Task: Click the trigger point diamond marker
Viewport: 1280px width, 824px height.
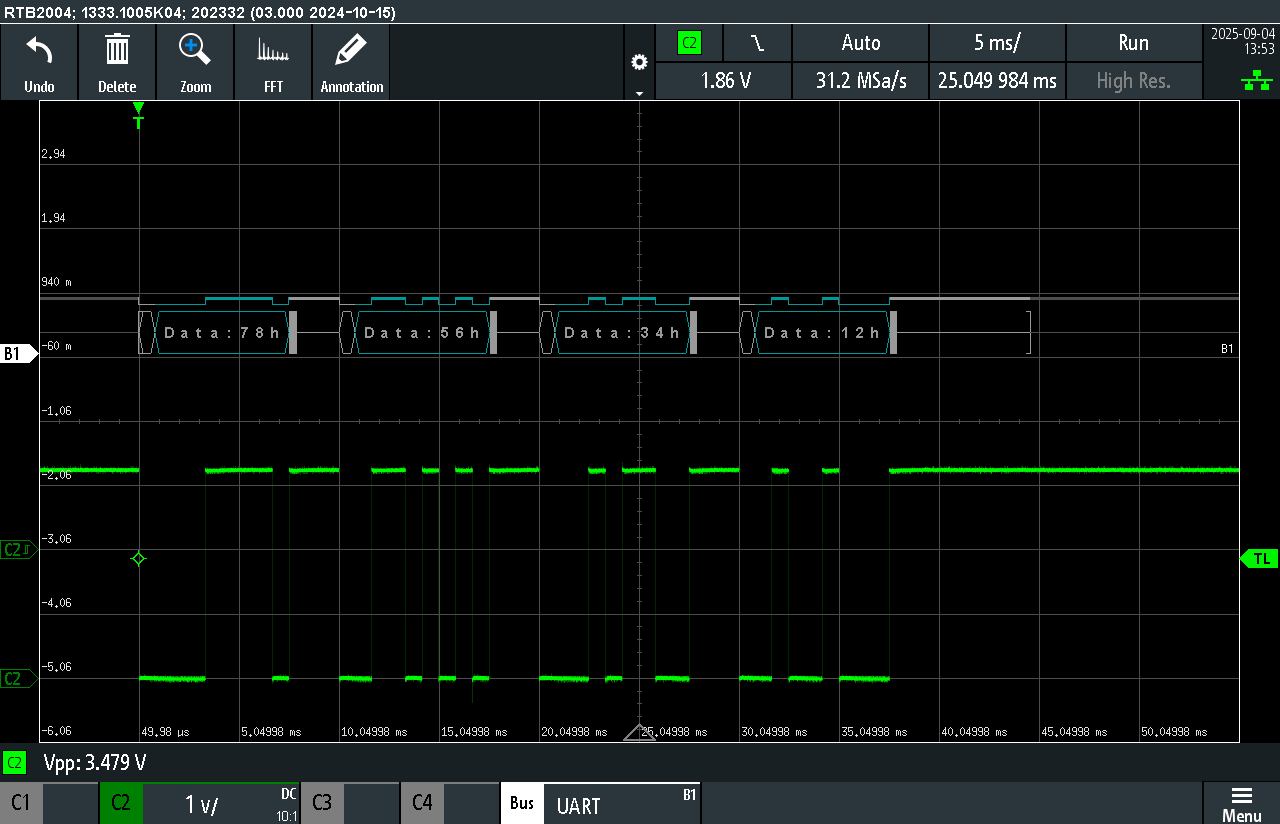Action: 139,559
